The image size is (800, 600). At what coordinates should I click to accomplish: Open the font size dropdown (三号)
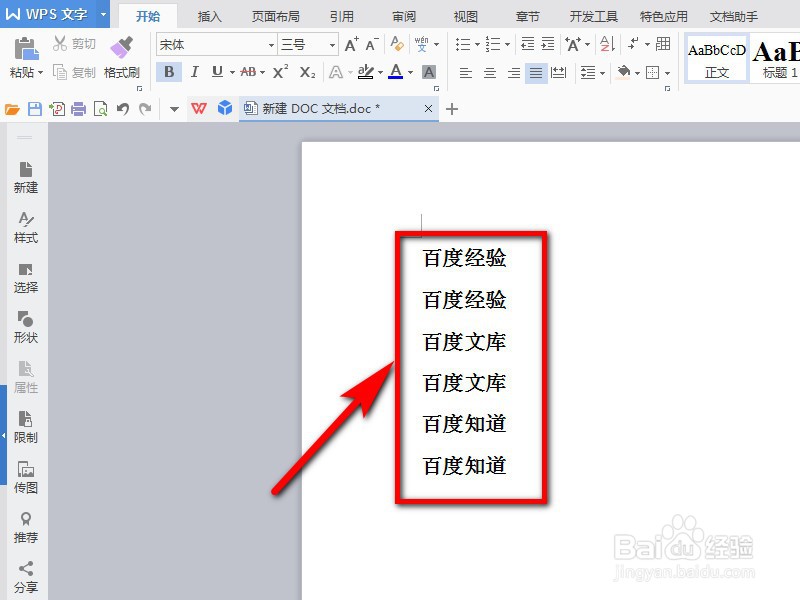(333, 45)
